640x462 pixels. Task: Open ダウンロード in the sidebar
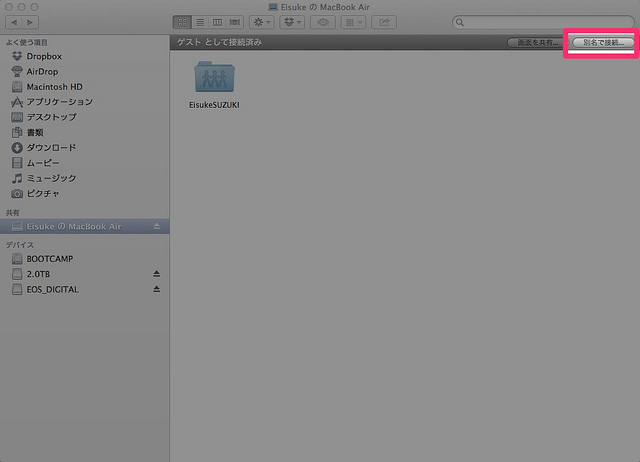coord(85,148)
